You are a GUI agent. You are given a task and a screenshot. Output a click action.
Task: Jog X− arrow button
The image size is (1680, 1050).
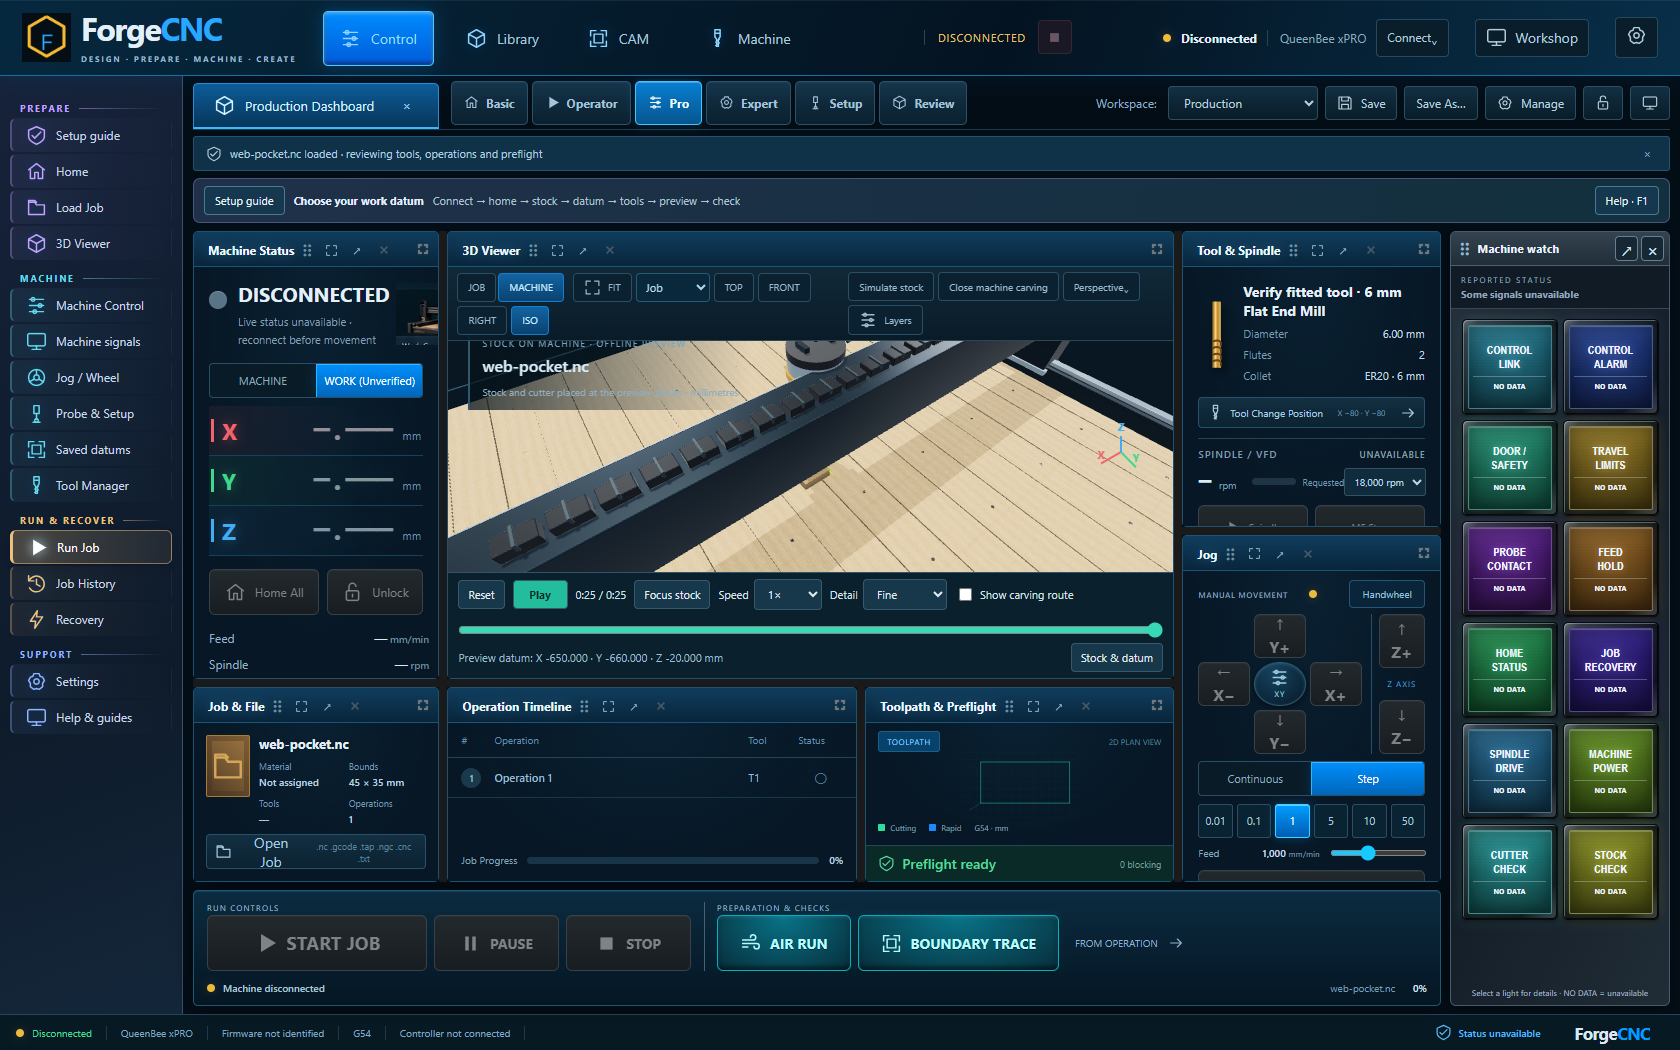[x=1223, y=684]
